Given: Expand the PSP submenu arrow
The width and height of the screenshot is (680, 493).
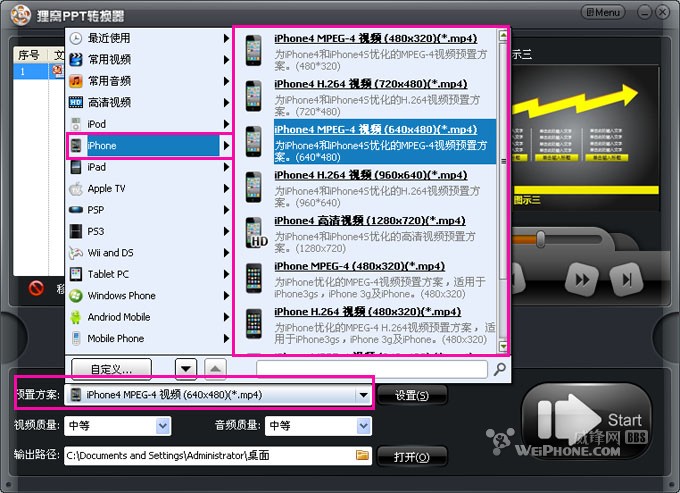Looking at the screenshot, I should tap(226, 210).
